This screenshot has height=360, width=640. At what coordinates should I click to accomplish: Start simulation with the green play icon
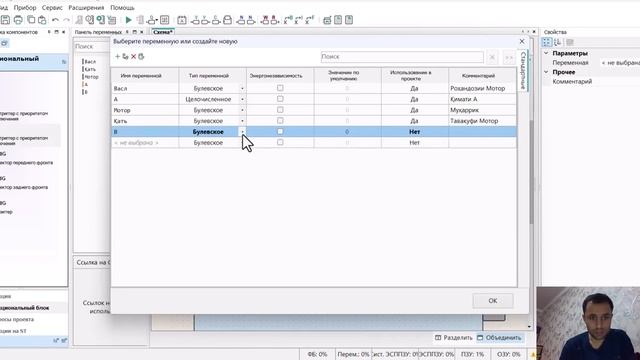pyautogui.click(x=129, y=20)
